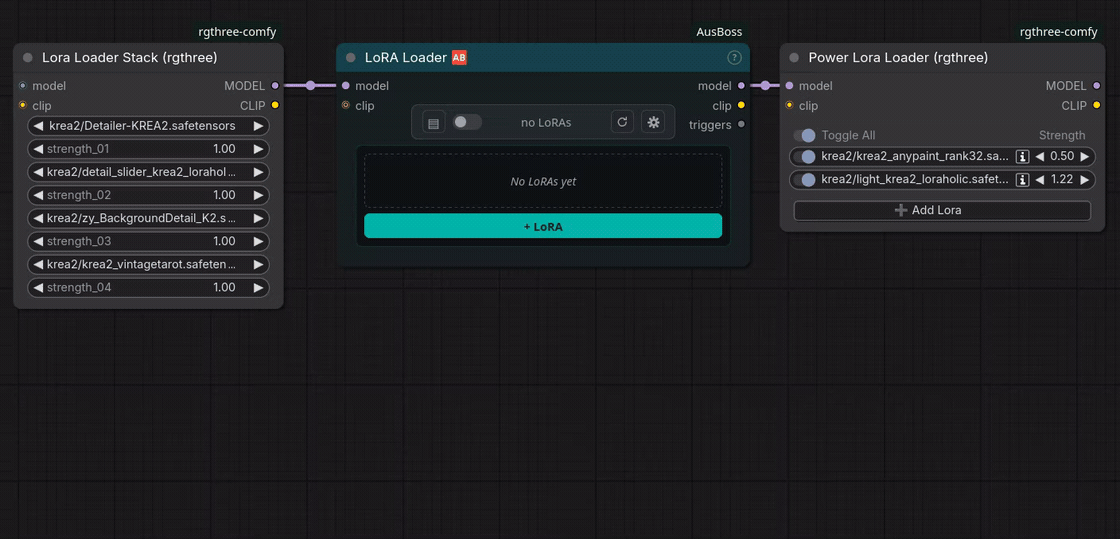The image size is (1120, 539).
Task: Increase the 1.22 light_krea2 strength
Action: (x=1084, y=179)
